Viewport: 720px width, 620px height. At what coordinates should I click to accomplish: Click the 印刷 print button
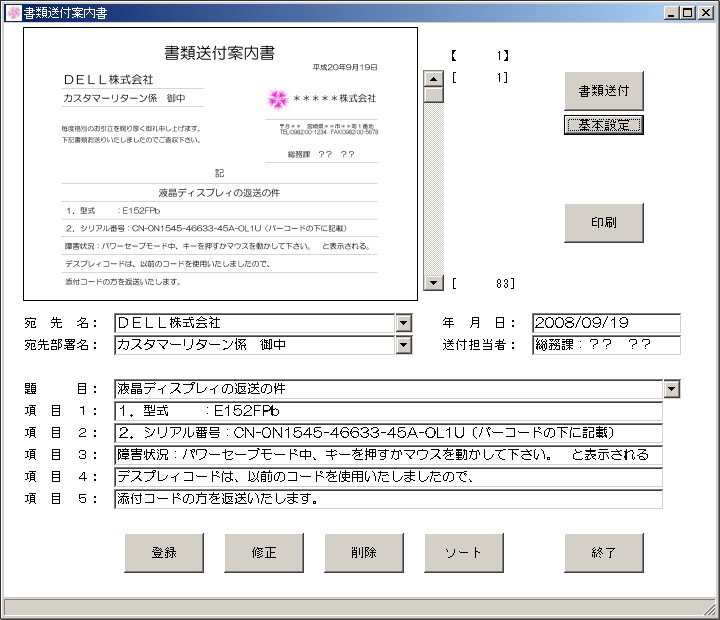point(603,223)
